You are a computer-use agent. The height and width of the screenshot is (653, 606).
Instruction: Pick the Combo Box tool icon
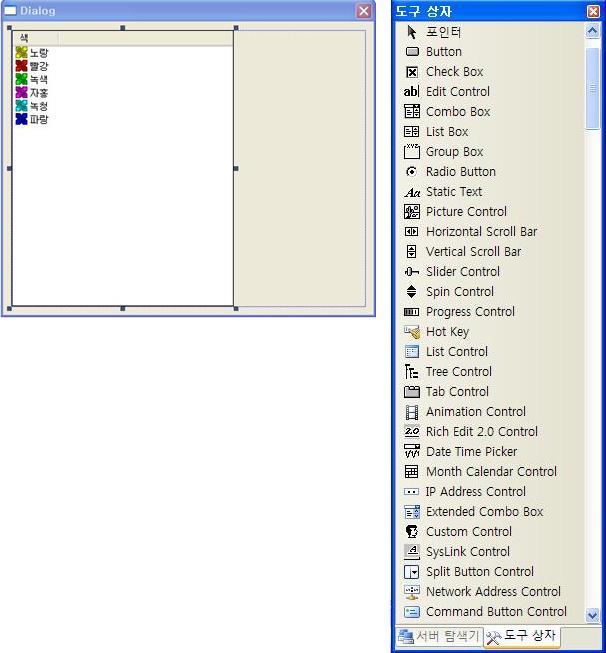pos(411,112)
